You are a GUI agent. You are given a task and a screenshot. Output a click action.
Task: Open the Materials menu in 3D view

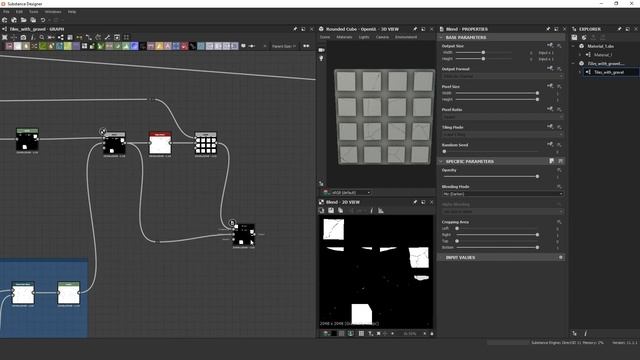[344, 37]
